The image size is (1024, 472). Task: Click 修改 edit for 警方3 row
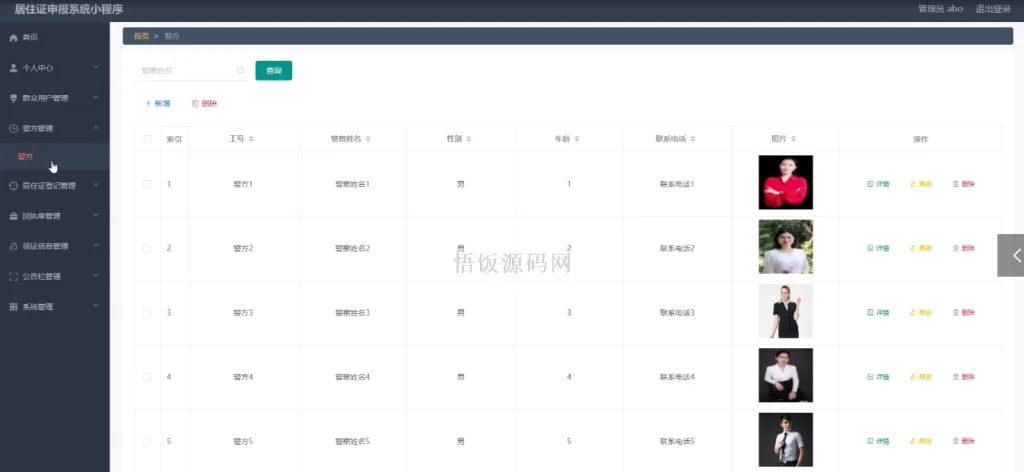921,313
